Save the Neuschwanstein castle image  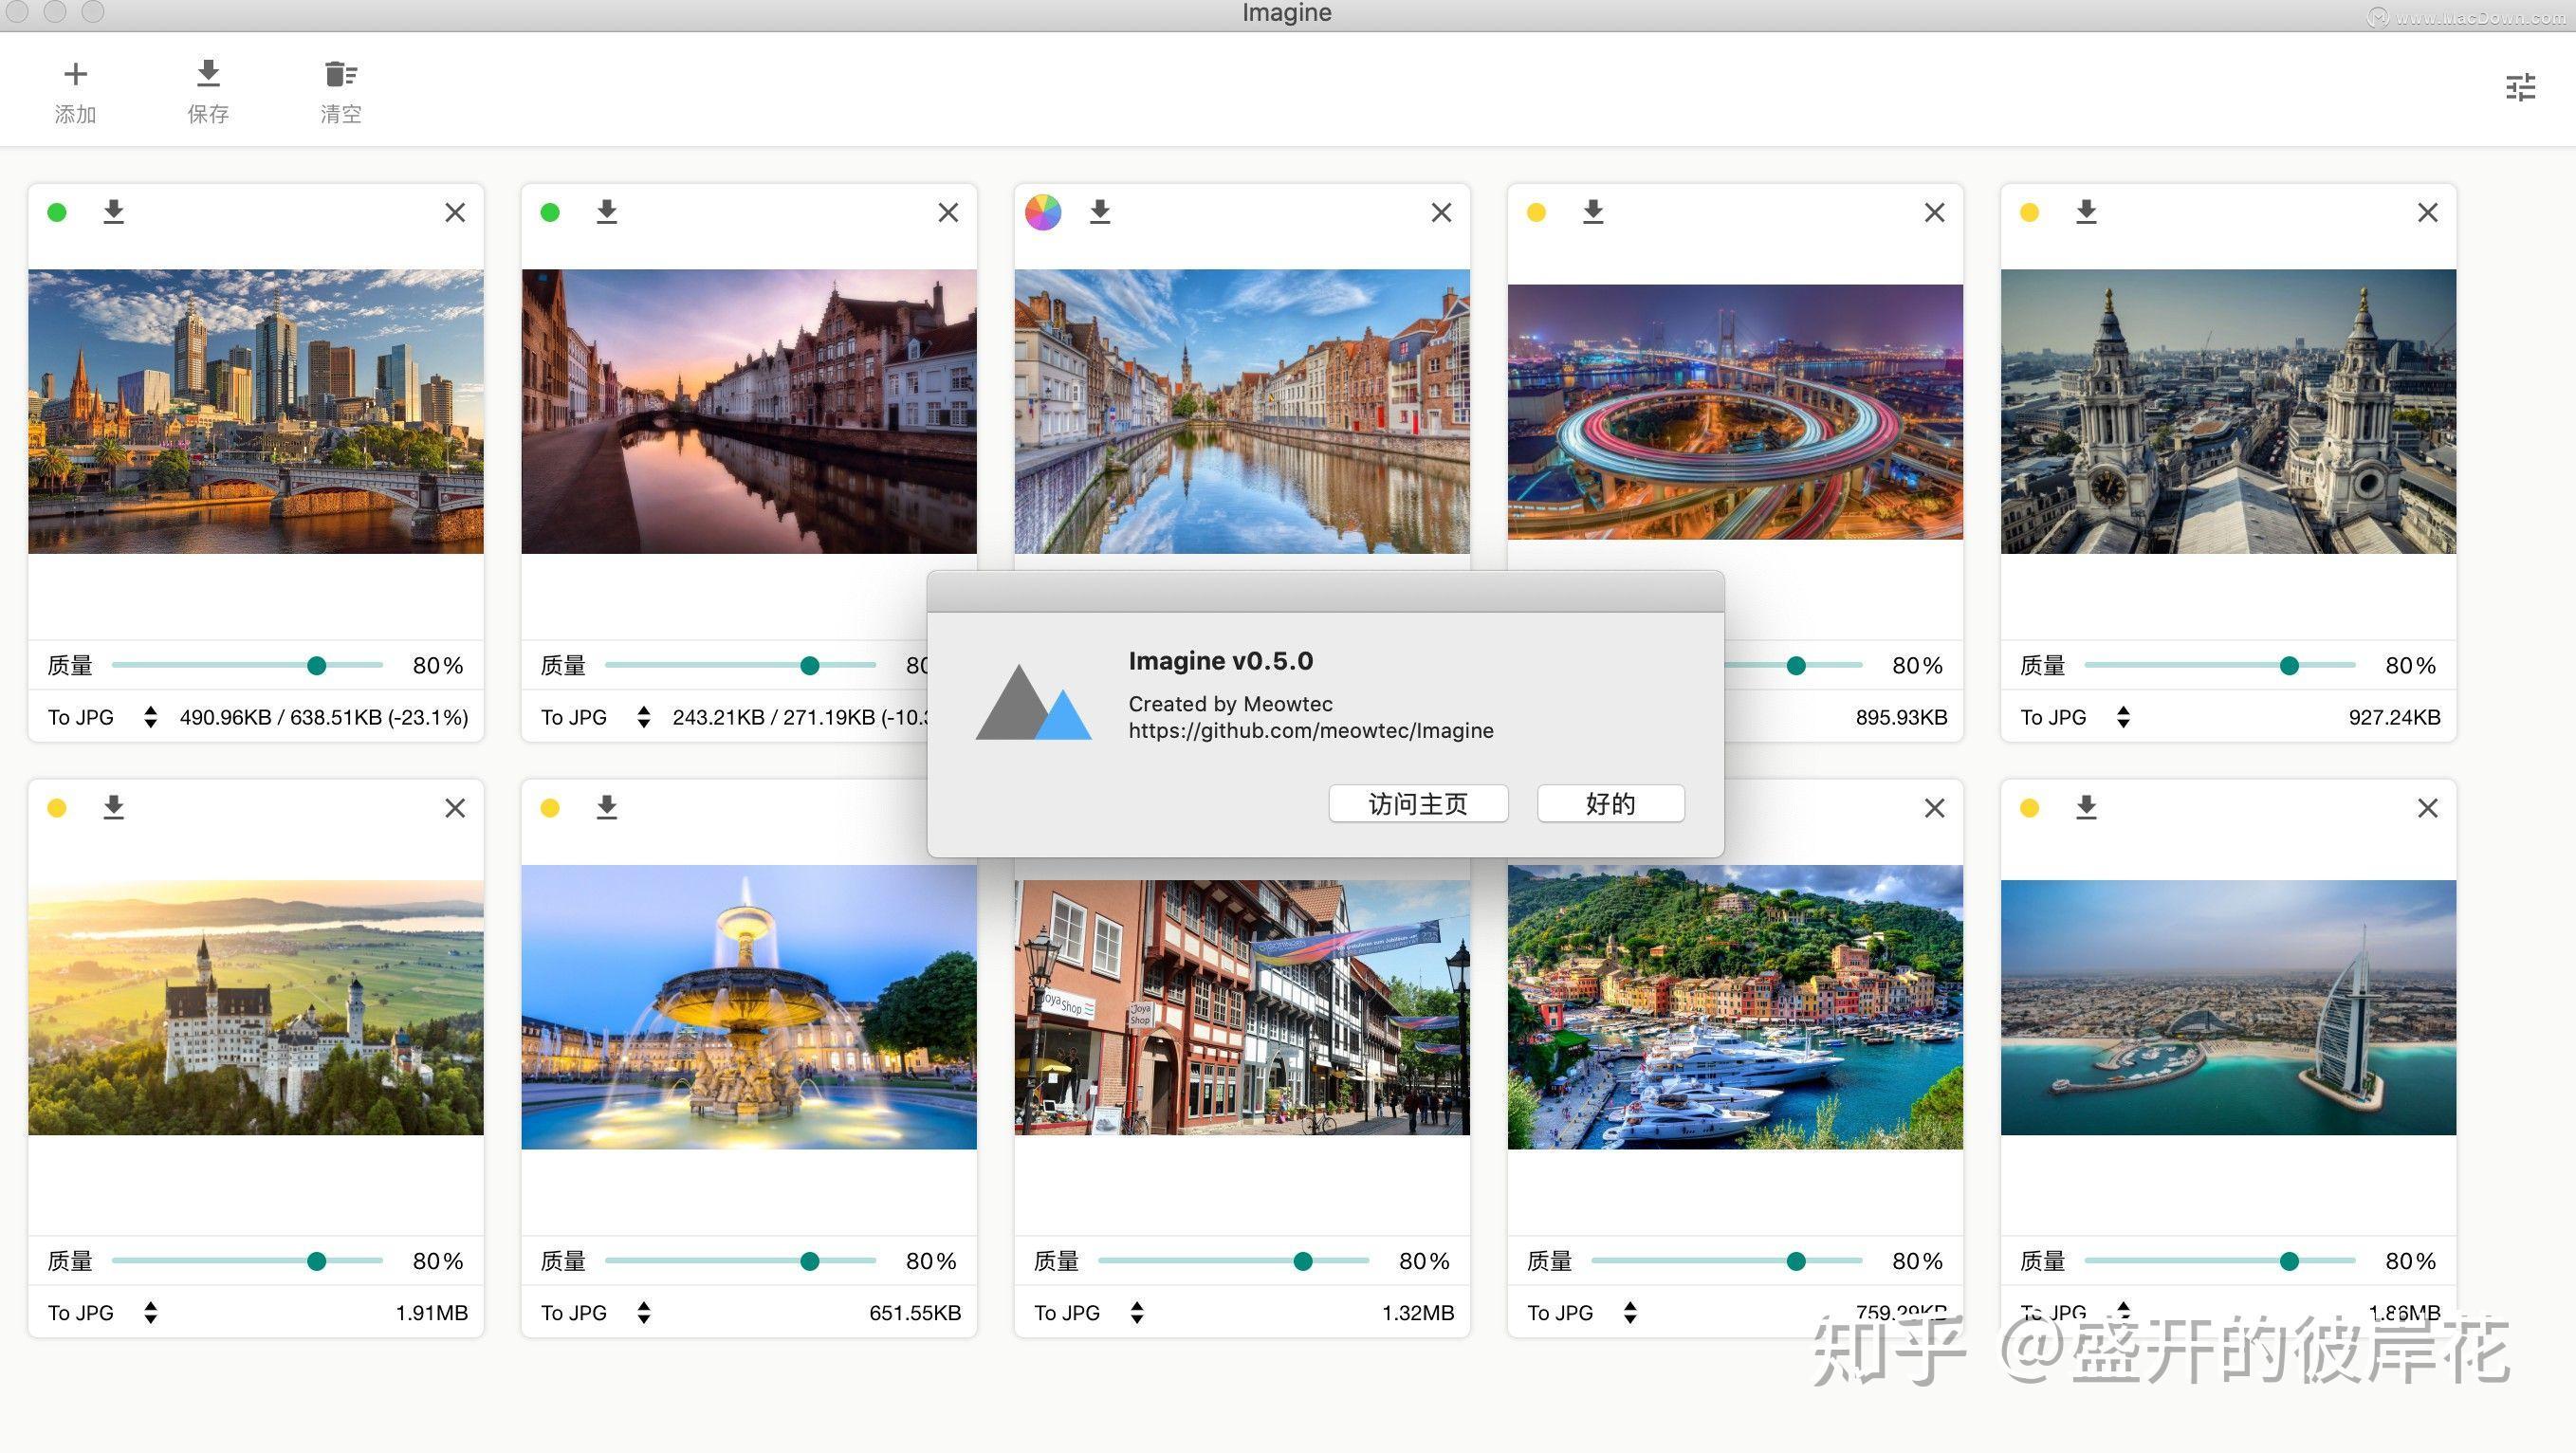pyautogui.click(x=114, y=807)
